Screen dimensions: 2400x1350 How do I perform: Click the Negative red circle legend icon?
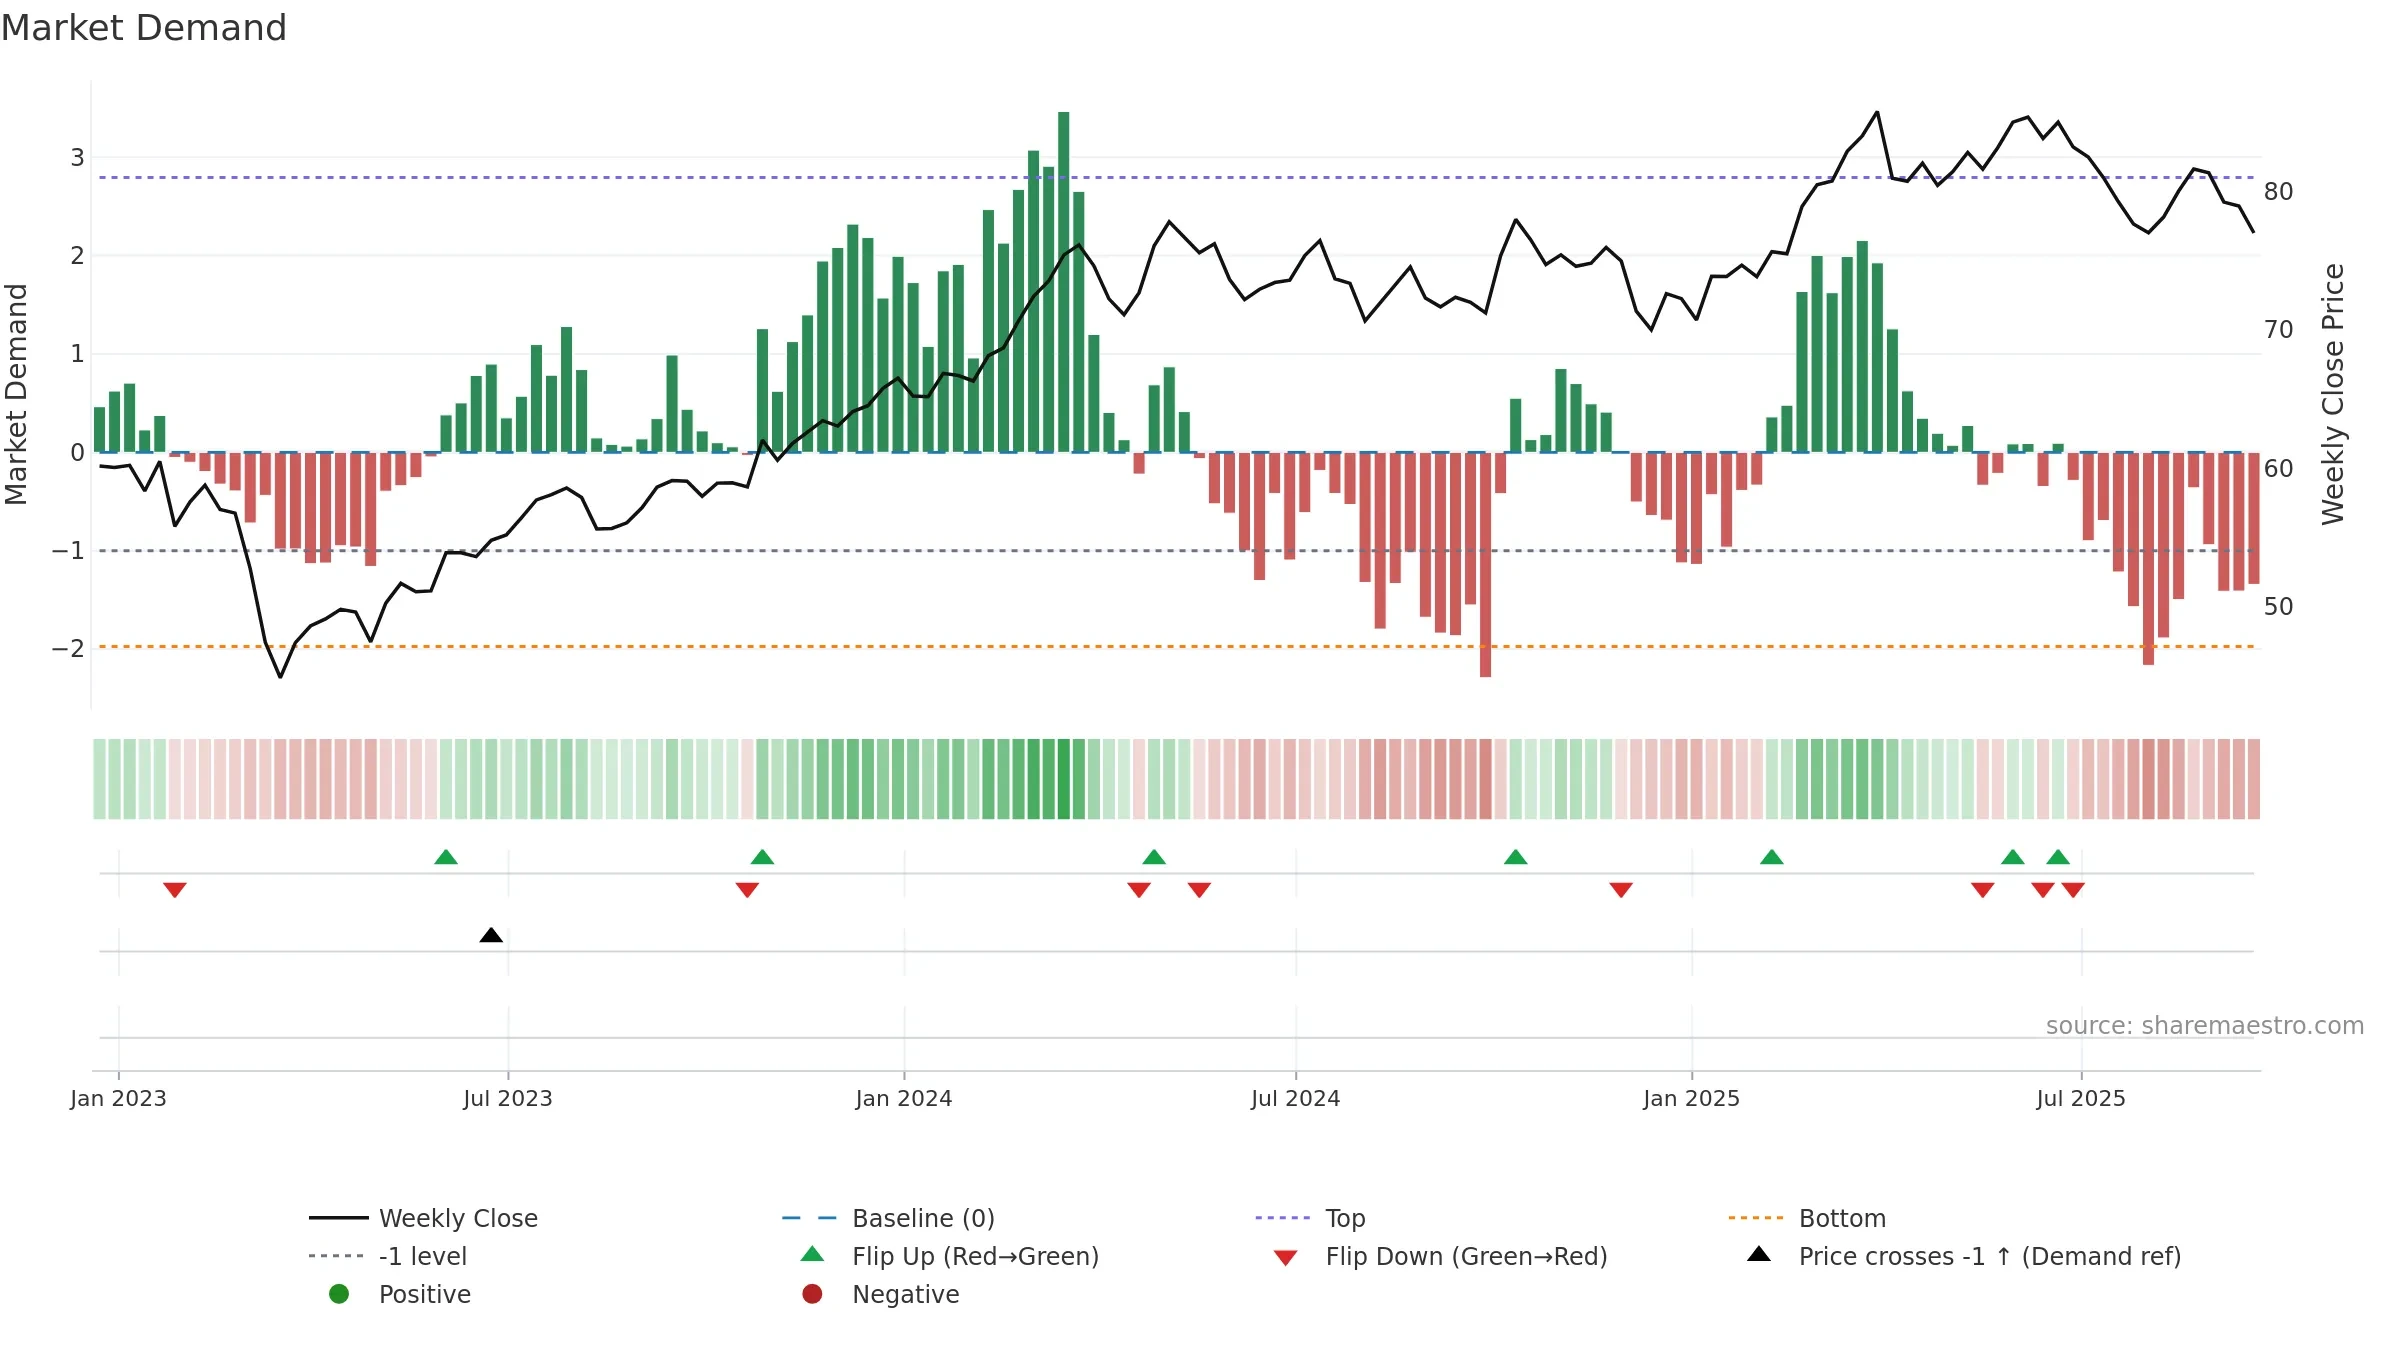coord(812,1294)
